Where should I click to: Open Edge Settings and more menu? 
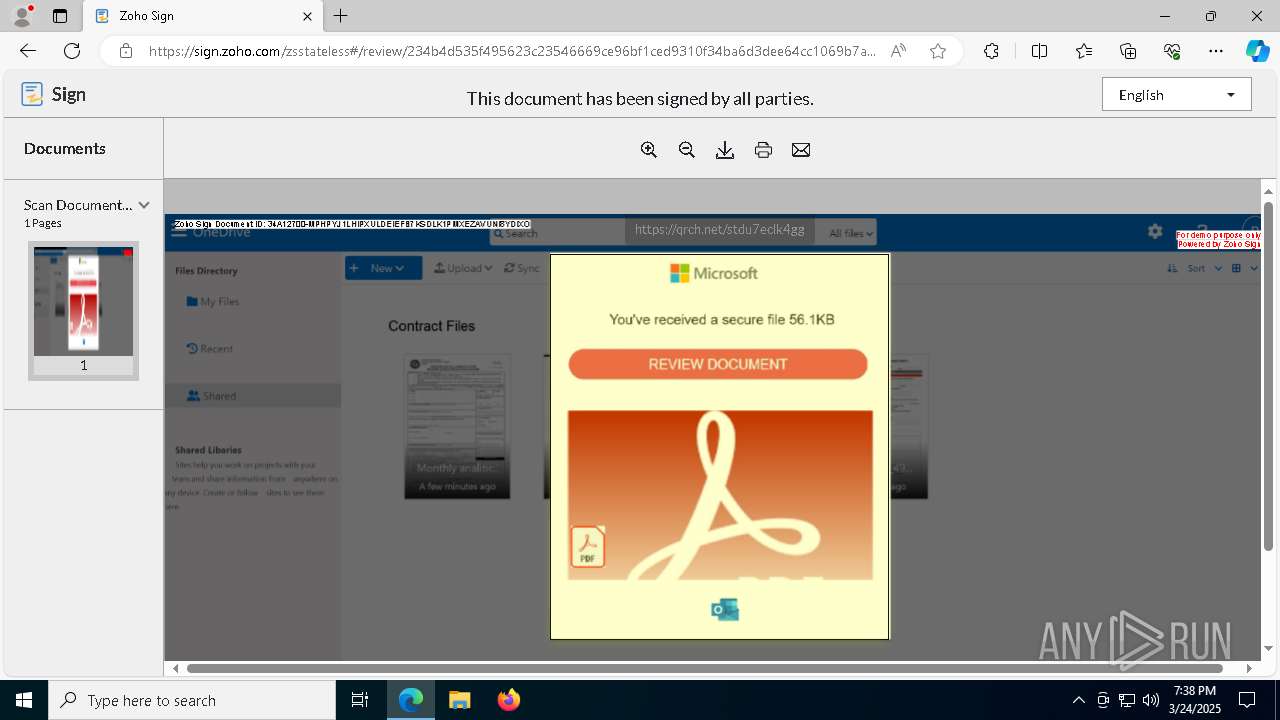(1216, 51)
